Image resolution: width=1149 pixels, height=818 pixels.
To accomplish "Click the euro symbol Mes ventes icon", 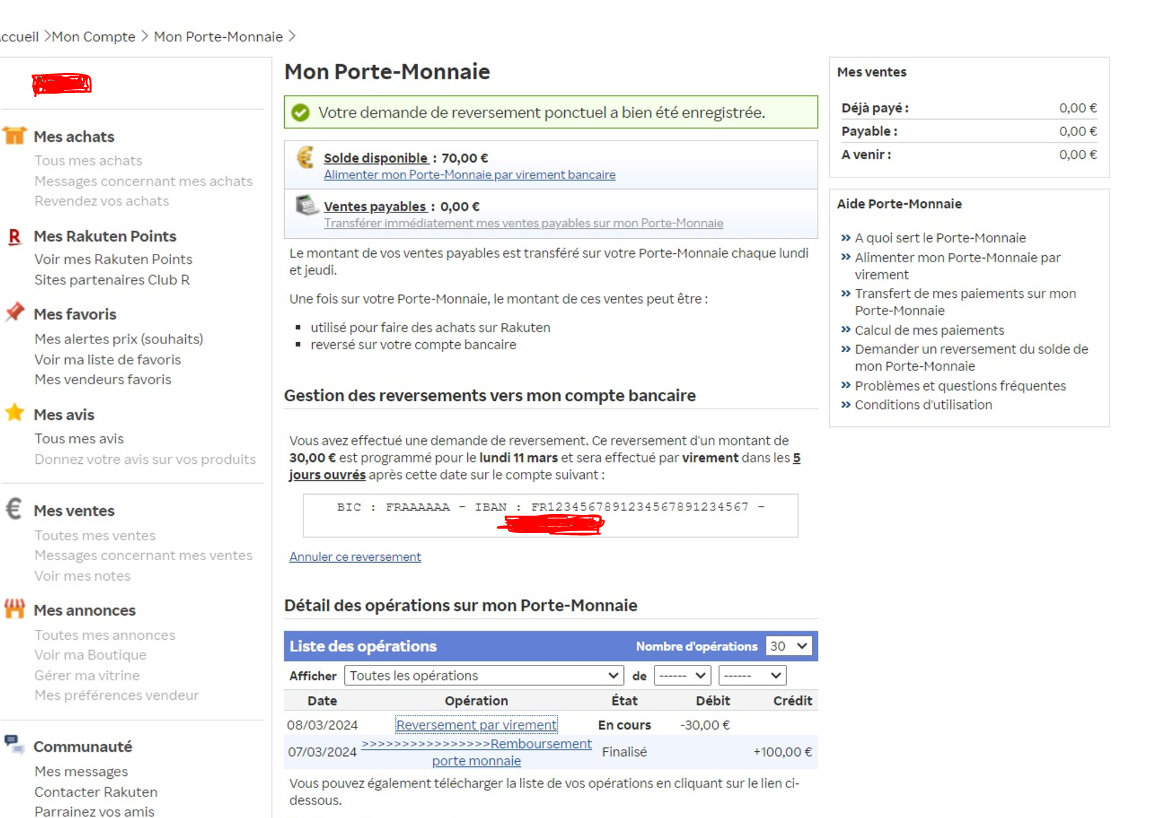I will click(14, 509).
